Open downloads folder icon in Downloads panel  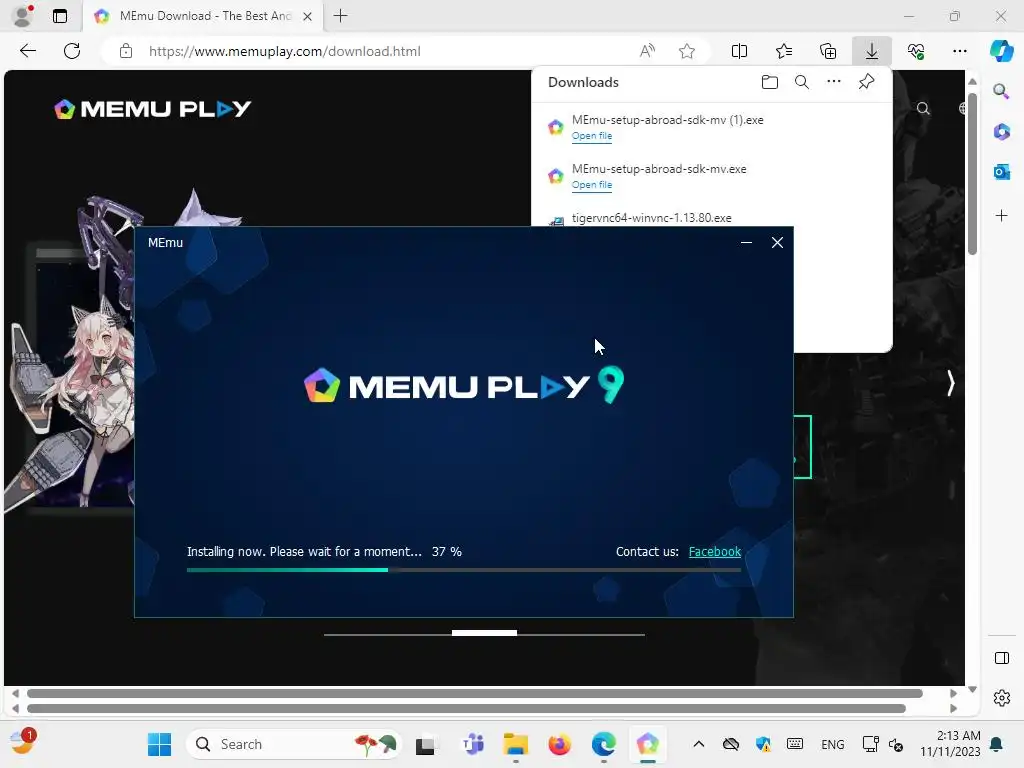(x=769, y=82)
